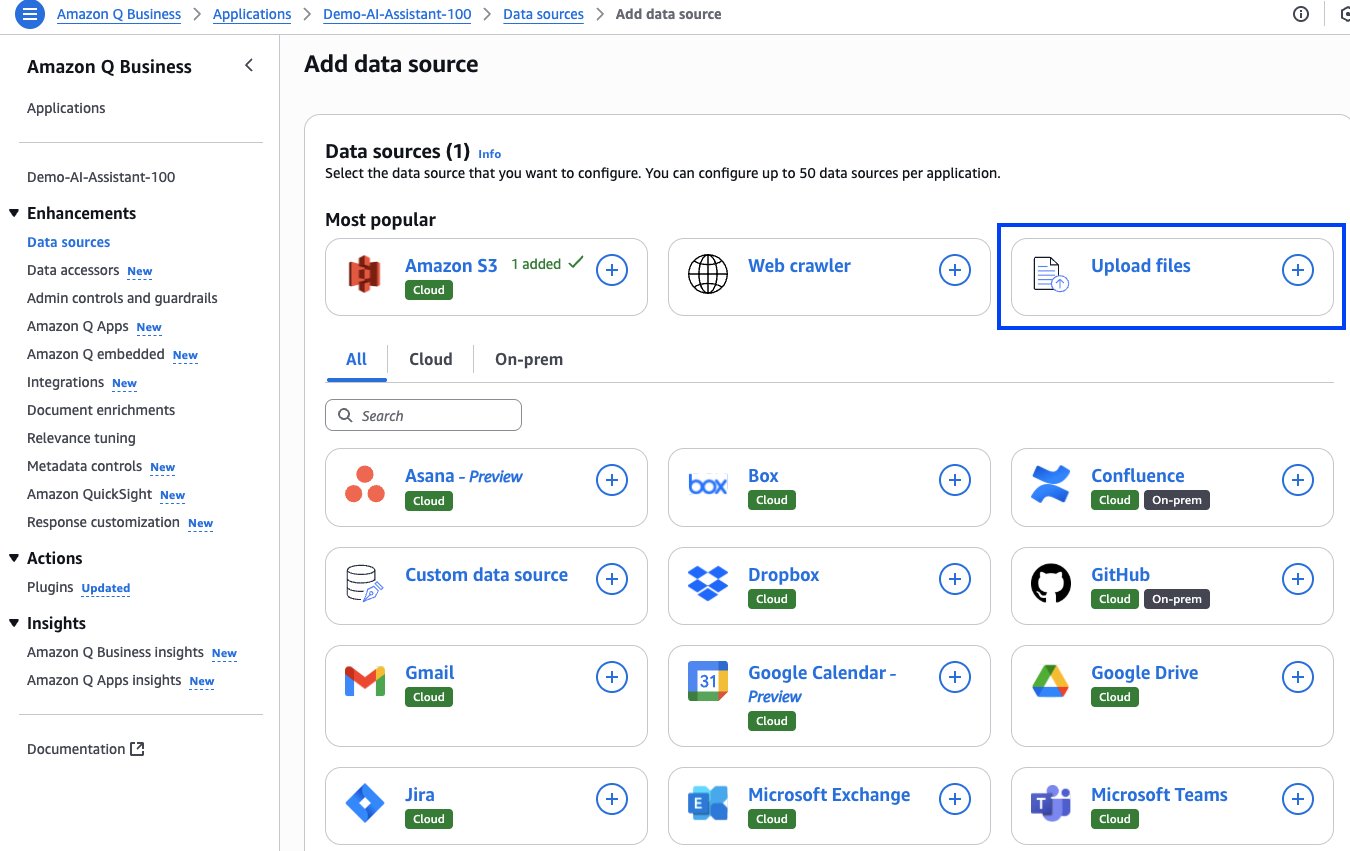Viewport: 1350px width, 851px height.
Task: Click the info circle icon in top bar
Action: (1301, 14)
